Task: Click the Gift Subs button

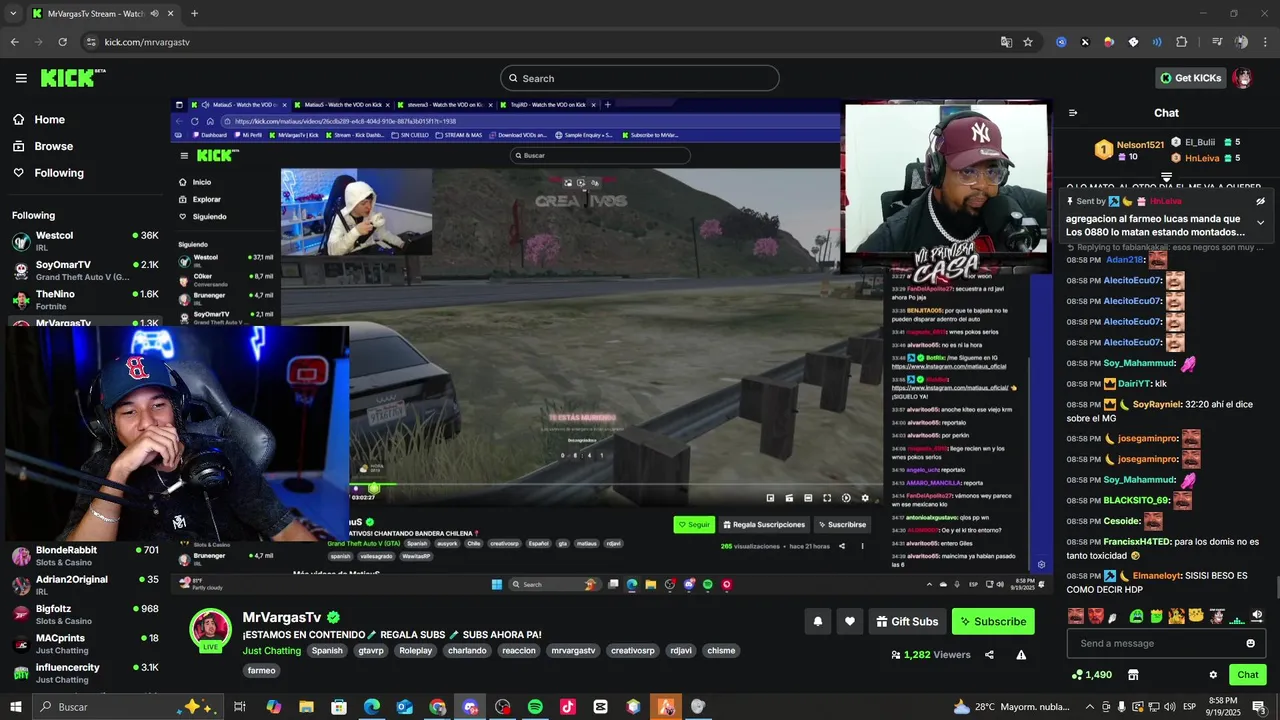Action: point(907,621)
